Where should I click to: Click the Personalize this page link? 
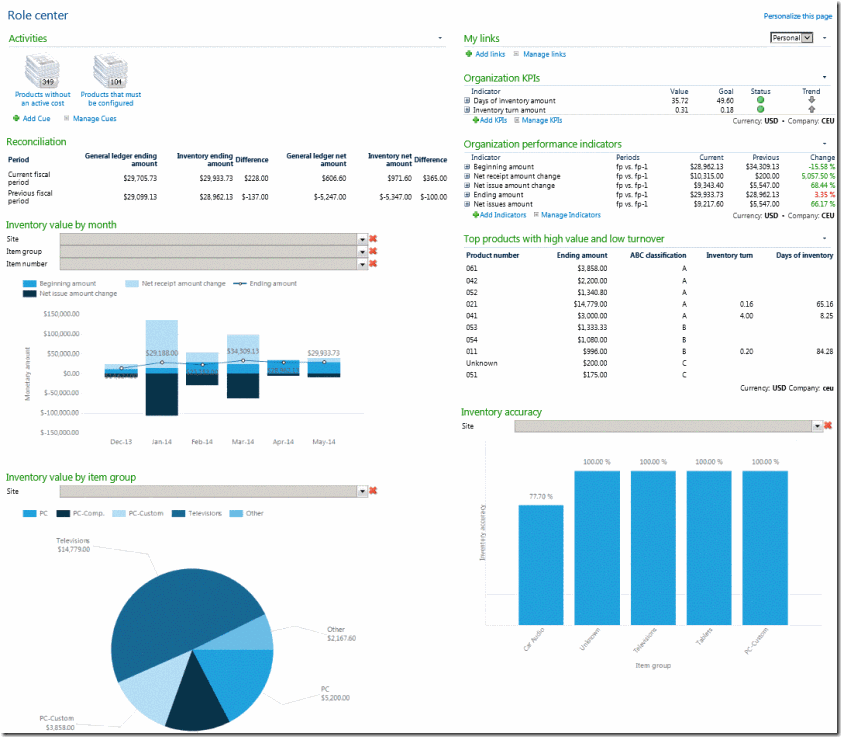pos(797,16)
